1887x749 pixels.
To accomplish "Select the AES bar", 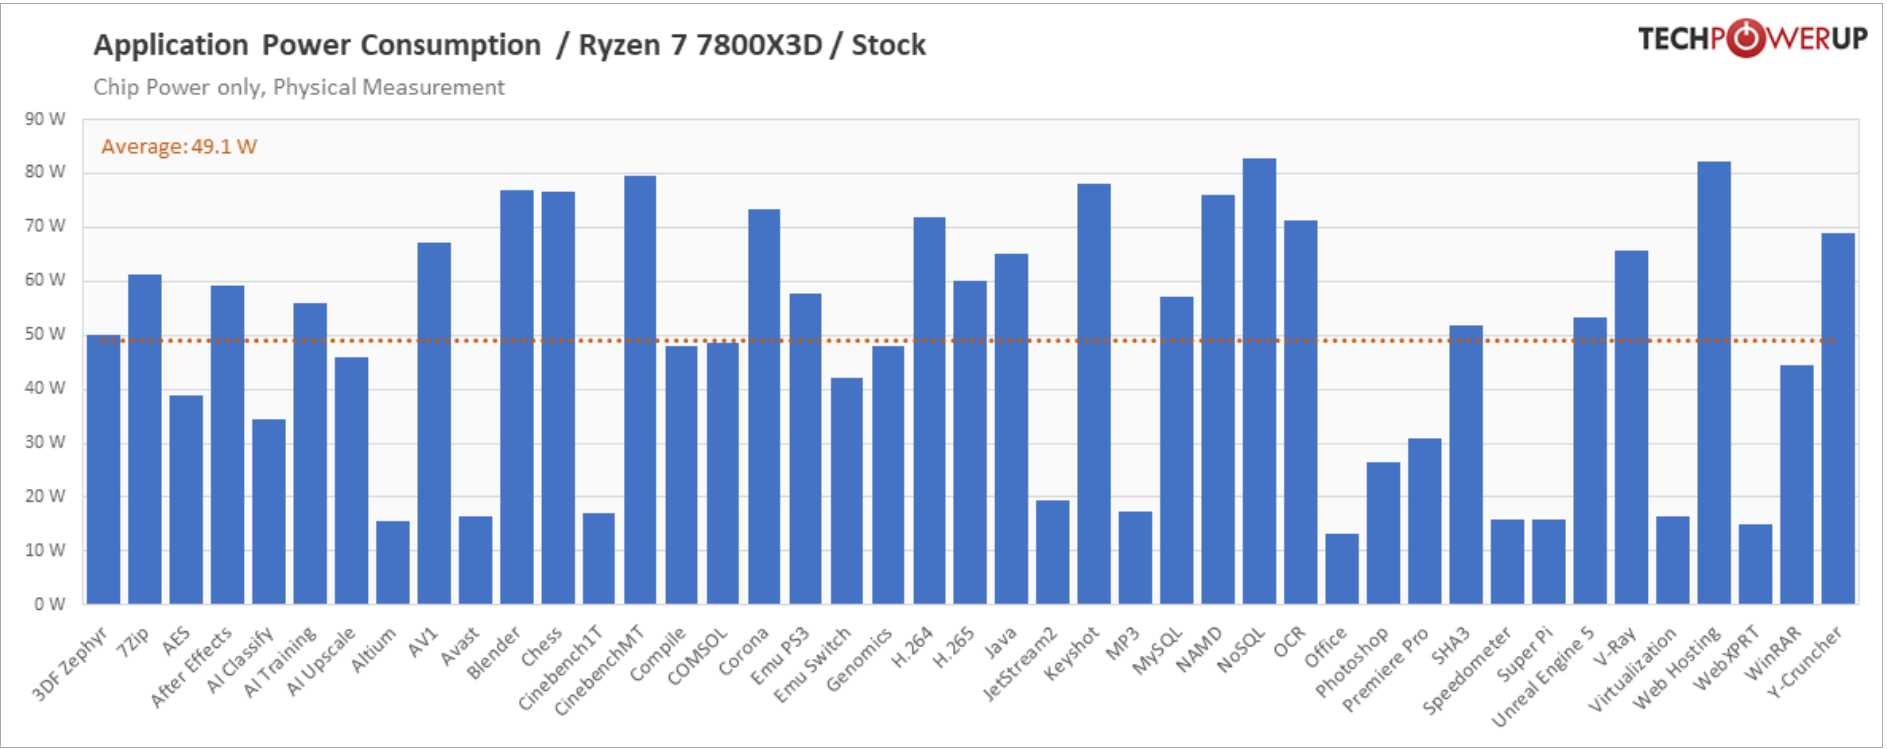I will pyautogui.click(x=186, y=499).
